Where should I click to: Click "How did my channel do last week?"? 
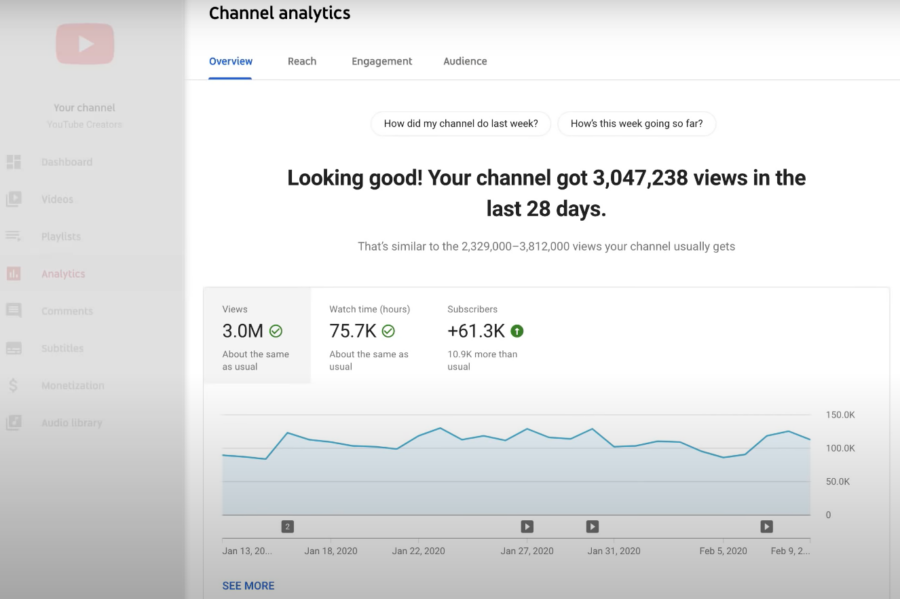461,124
